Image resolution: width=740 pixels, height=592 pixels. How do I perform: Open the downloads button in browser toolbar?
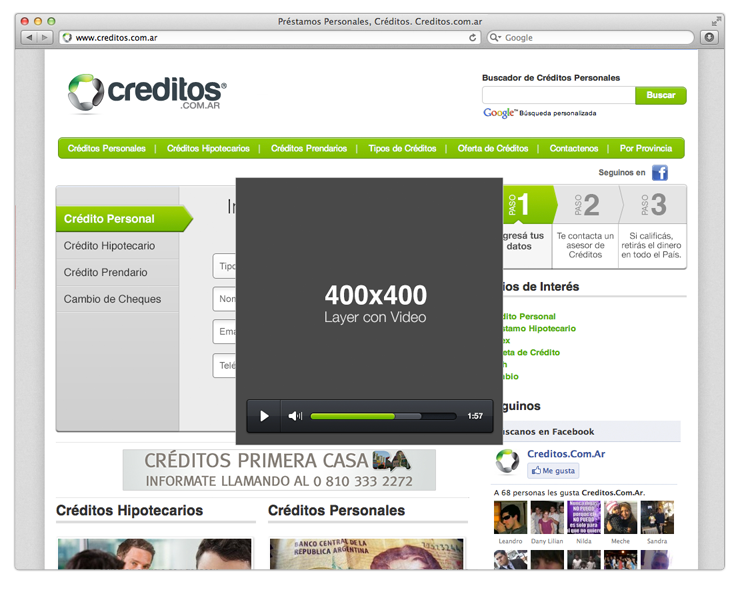(709, 37)
